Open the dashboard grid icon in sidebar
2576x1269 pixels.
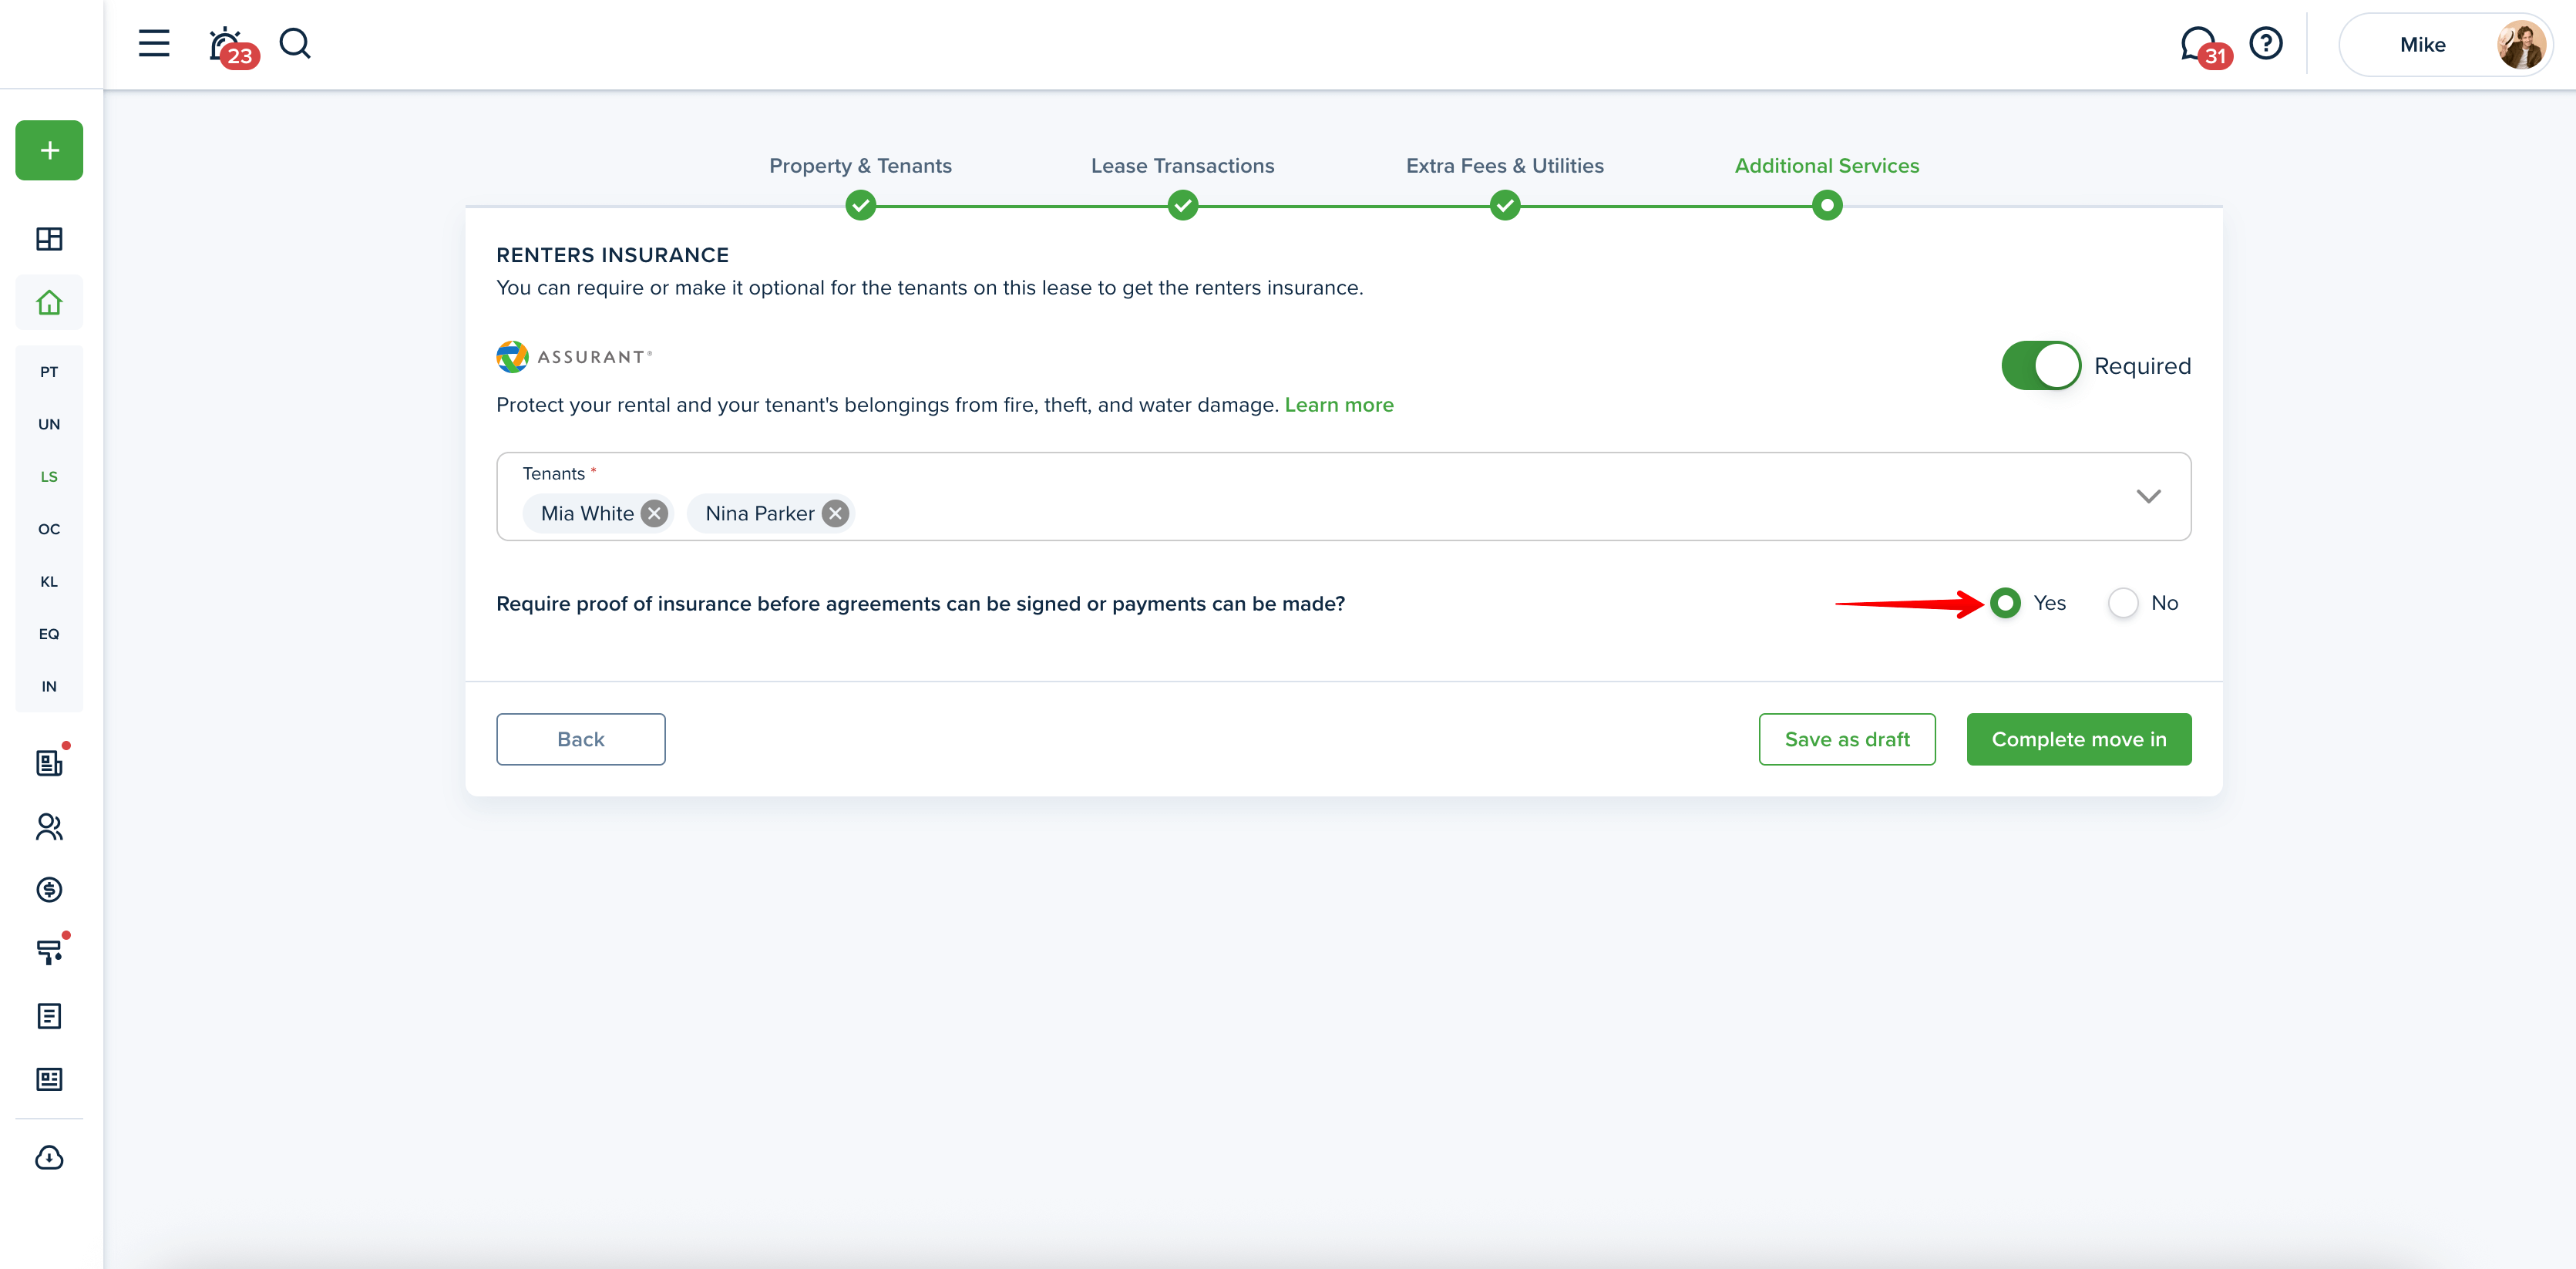click(x=49, y=238)
